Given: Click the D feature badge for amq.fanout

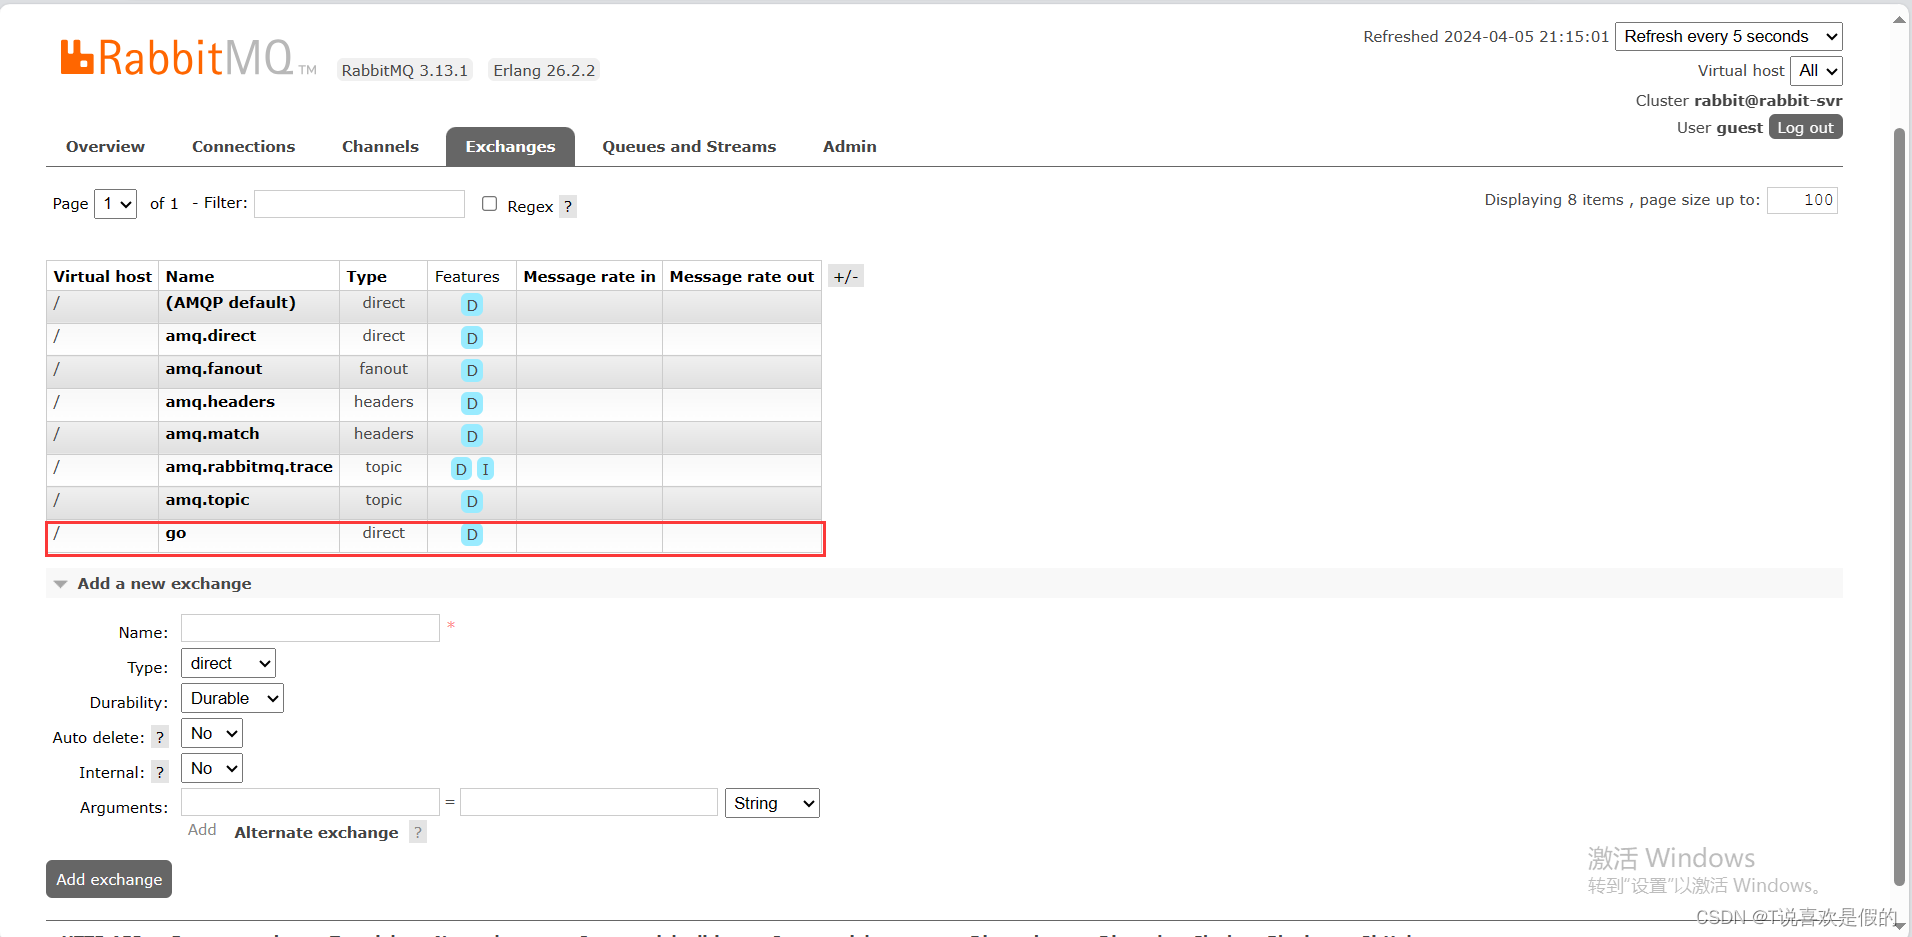Looking at the screenshot, I should tap(472, 371).
